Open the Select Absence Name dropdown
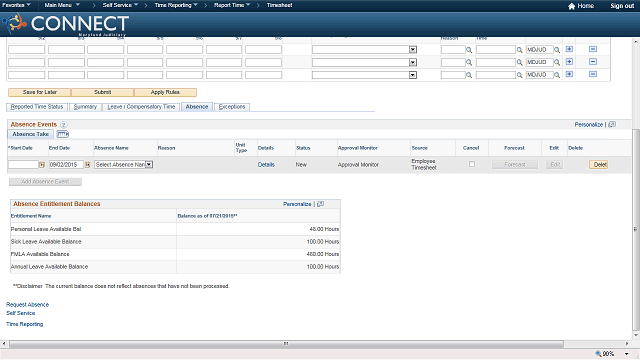This screenshot has height=360, width=640. pyautogui.click(x=124, y=164)
